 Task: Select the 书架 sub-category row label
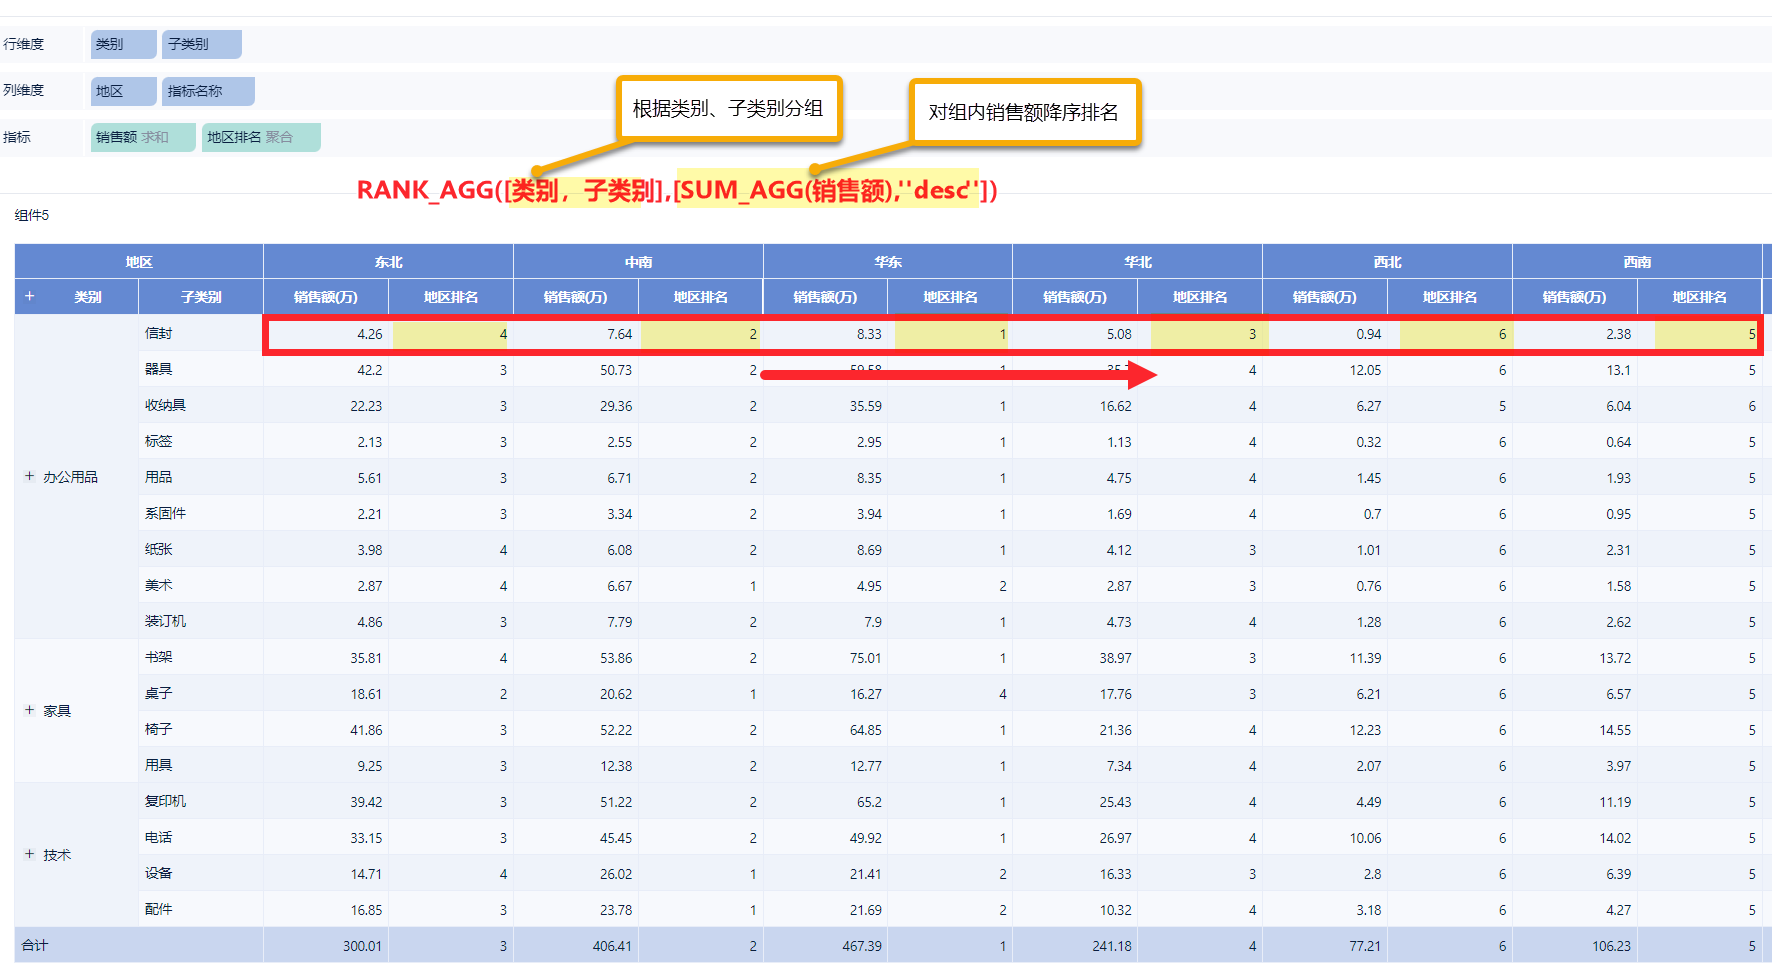(x=159, y=657)
